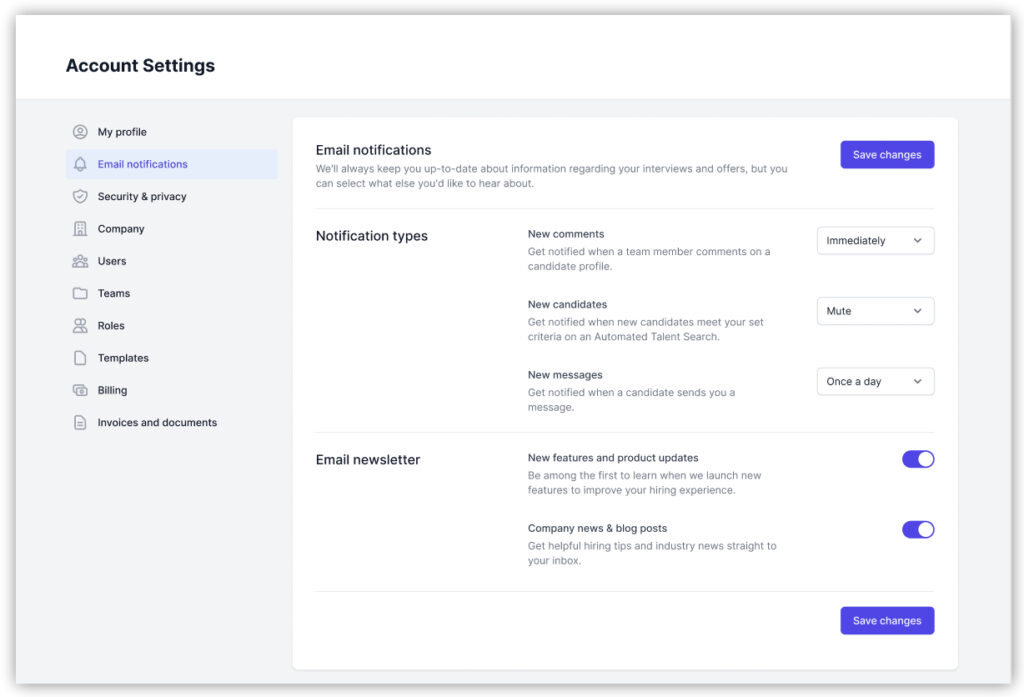The height and width of the screenshot is (697, 1024).
Task: Click the Users group icon
Action: (80, 261)
